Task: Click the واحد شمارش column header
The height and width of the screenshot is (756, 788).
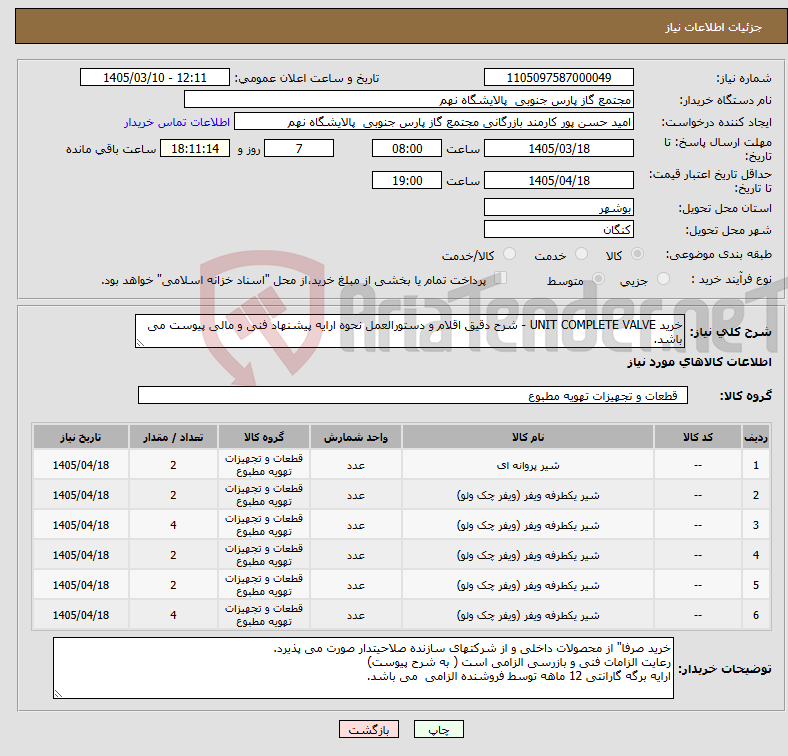Action: click(x=356, y=437)
